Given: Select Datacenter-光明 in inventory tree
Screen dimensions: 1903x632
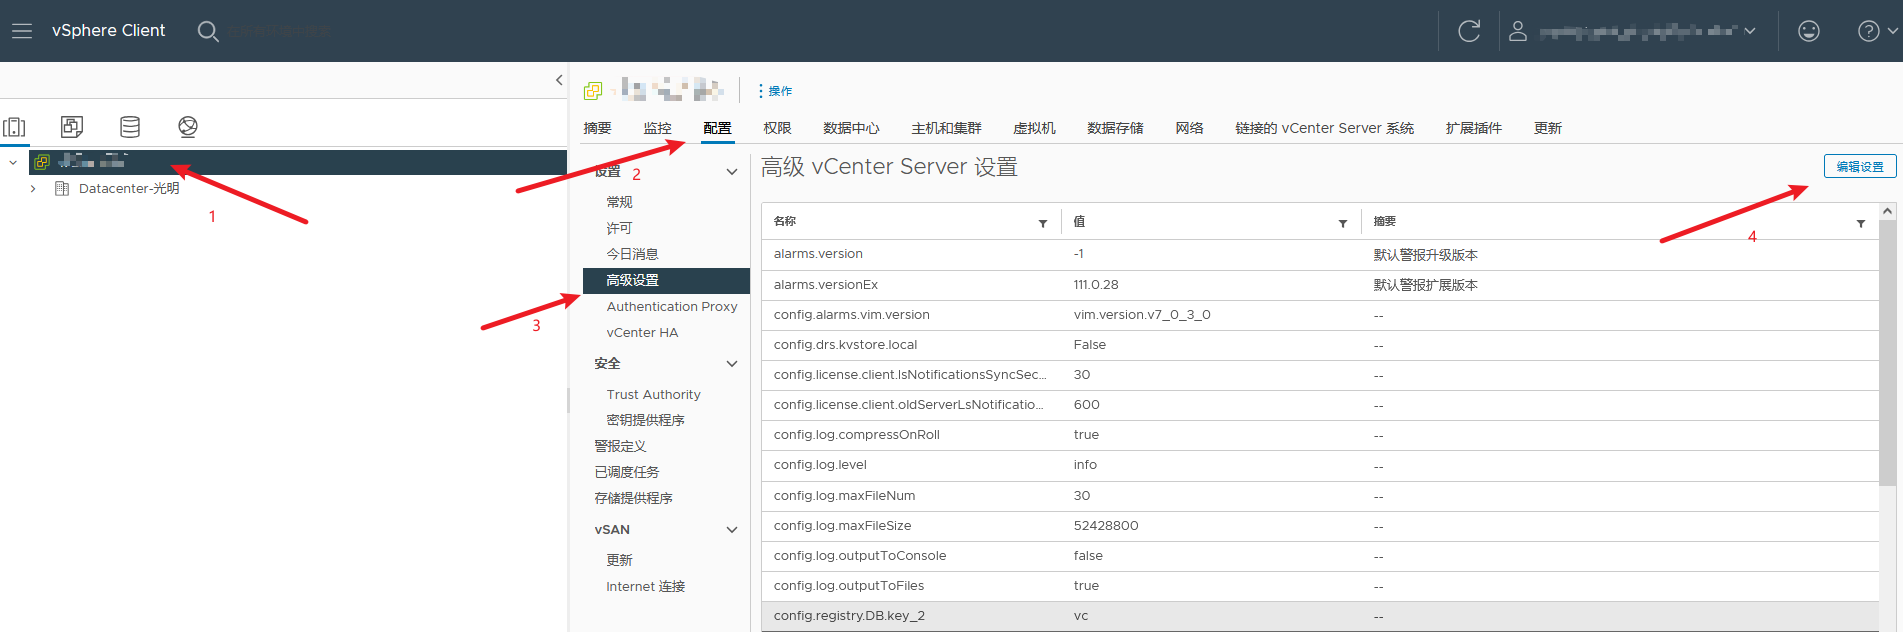Looking at the screenshot, I should pyautogui.click(x=129, y=188).
